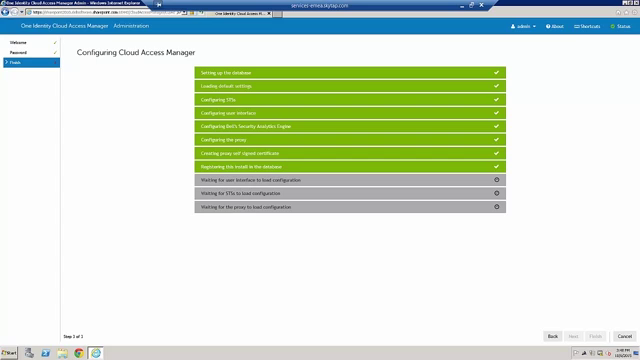Click the checkmark on Configuring STSs
640x360 pixels.
[496, 100]
